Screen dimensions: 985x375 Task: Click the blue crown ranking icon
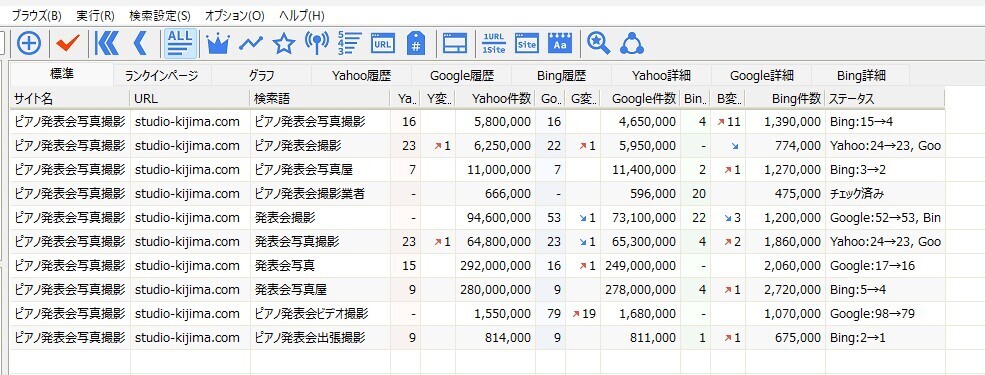[217, 43]
